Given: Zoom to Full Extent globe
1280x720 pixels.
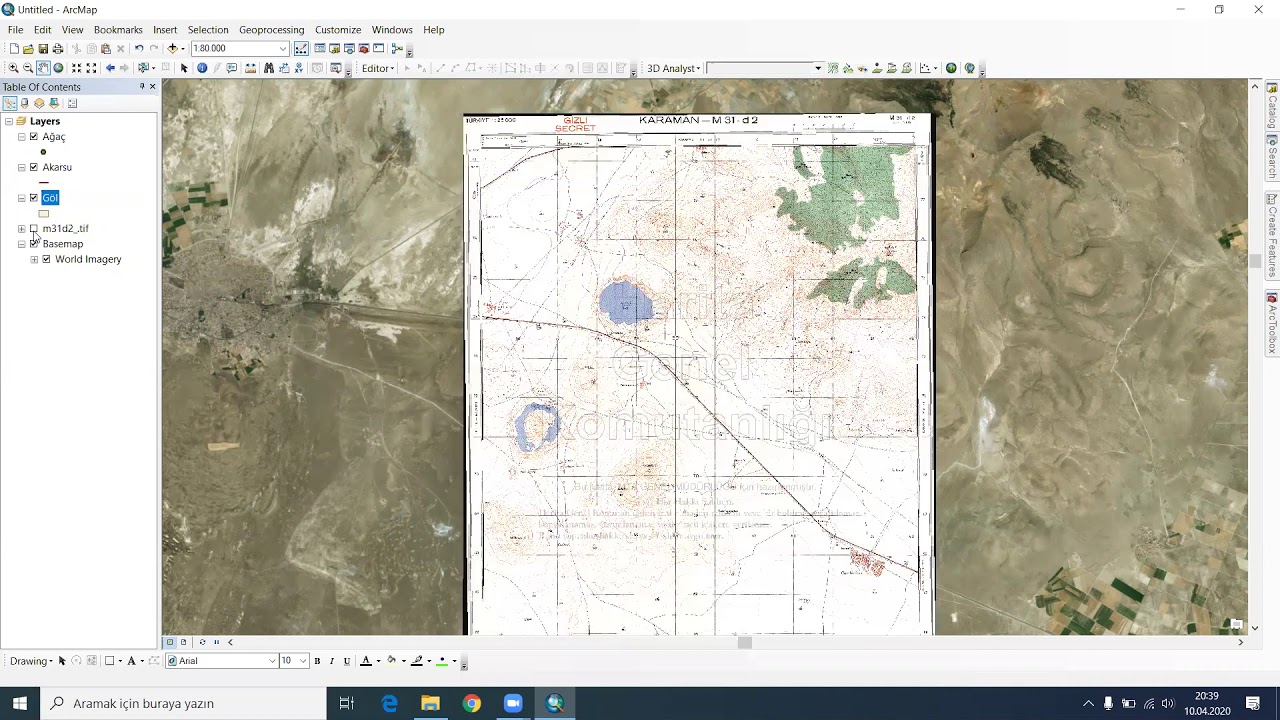Looking at the screenshot, I should click(x=58, y=68).
